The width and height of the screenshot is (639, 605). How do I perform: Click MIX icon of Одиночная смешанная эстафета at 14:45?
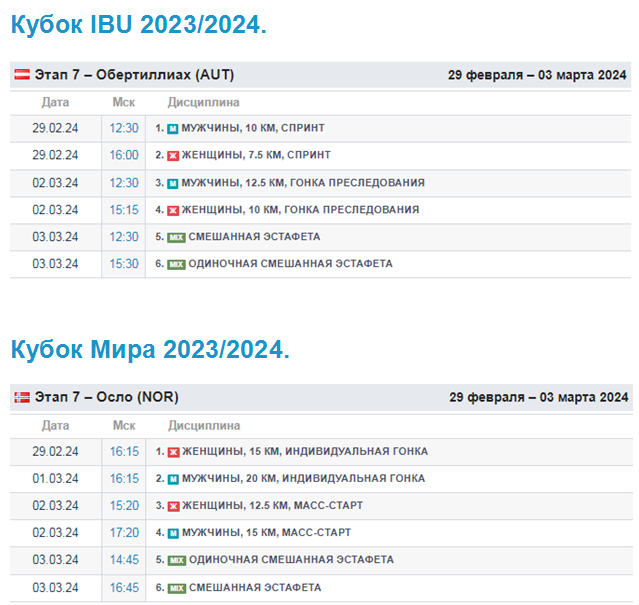point(177,561)
